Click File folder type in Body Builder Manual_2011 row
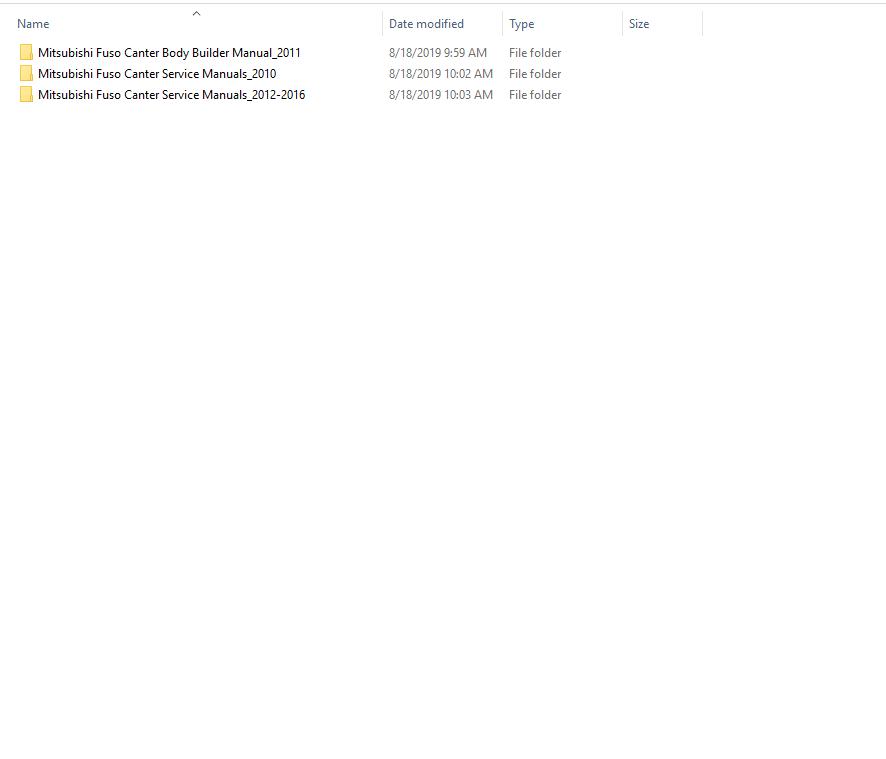Screen dimensions: 886x759 click(x=535, y=53)
